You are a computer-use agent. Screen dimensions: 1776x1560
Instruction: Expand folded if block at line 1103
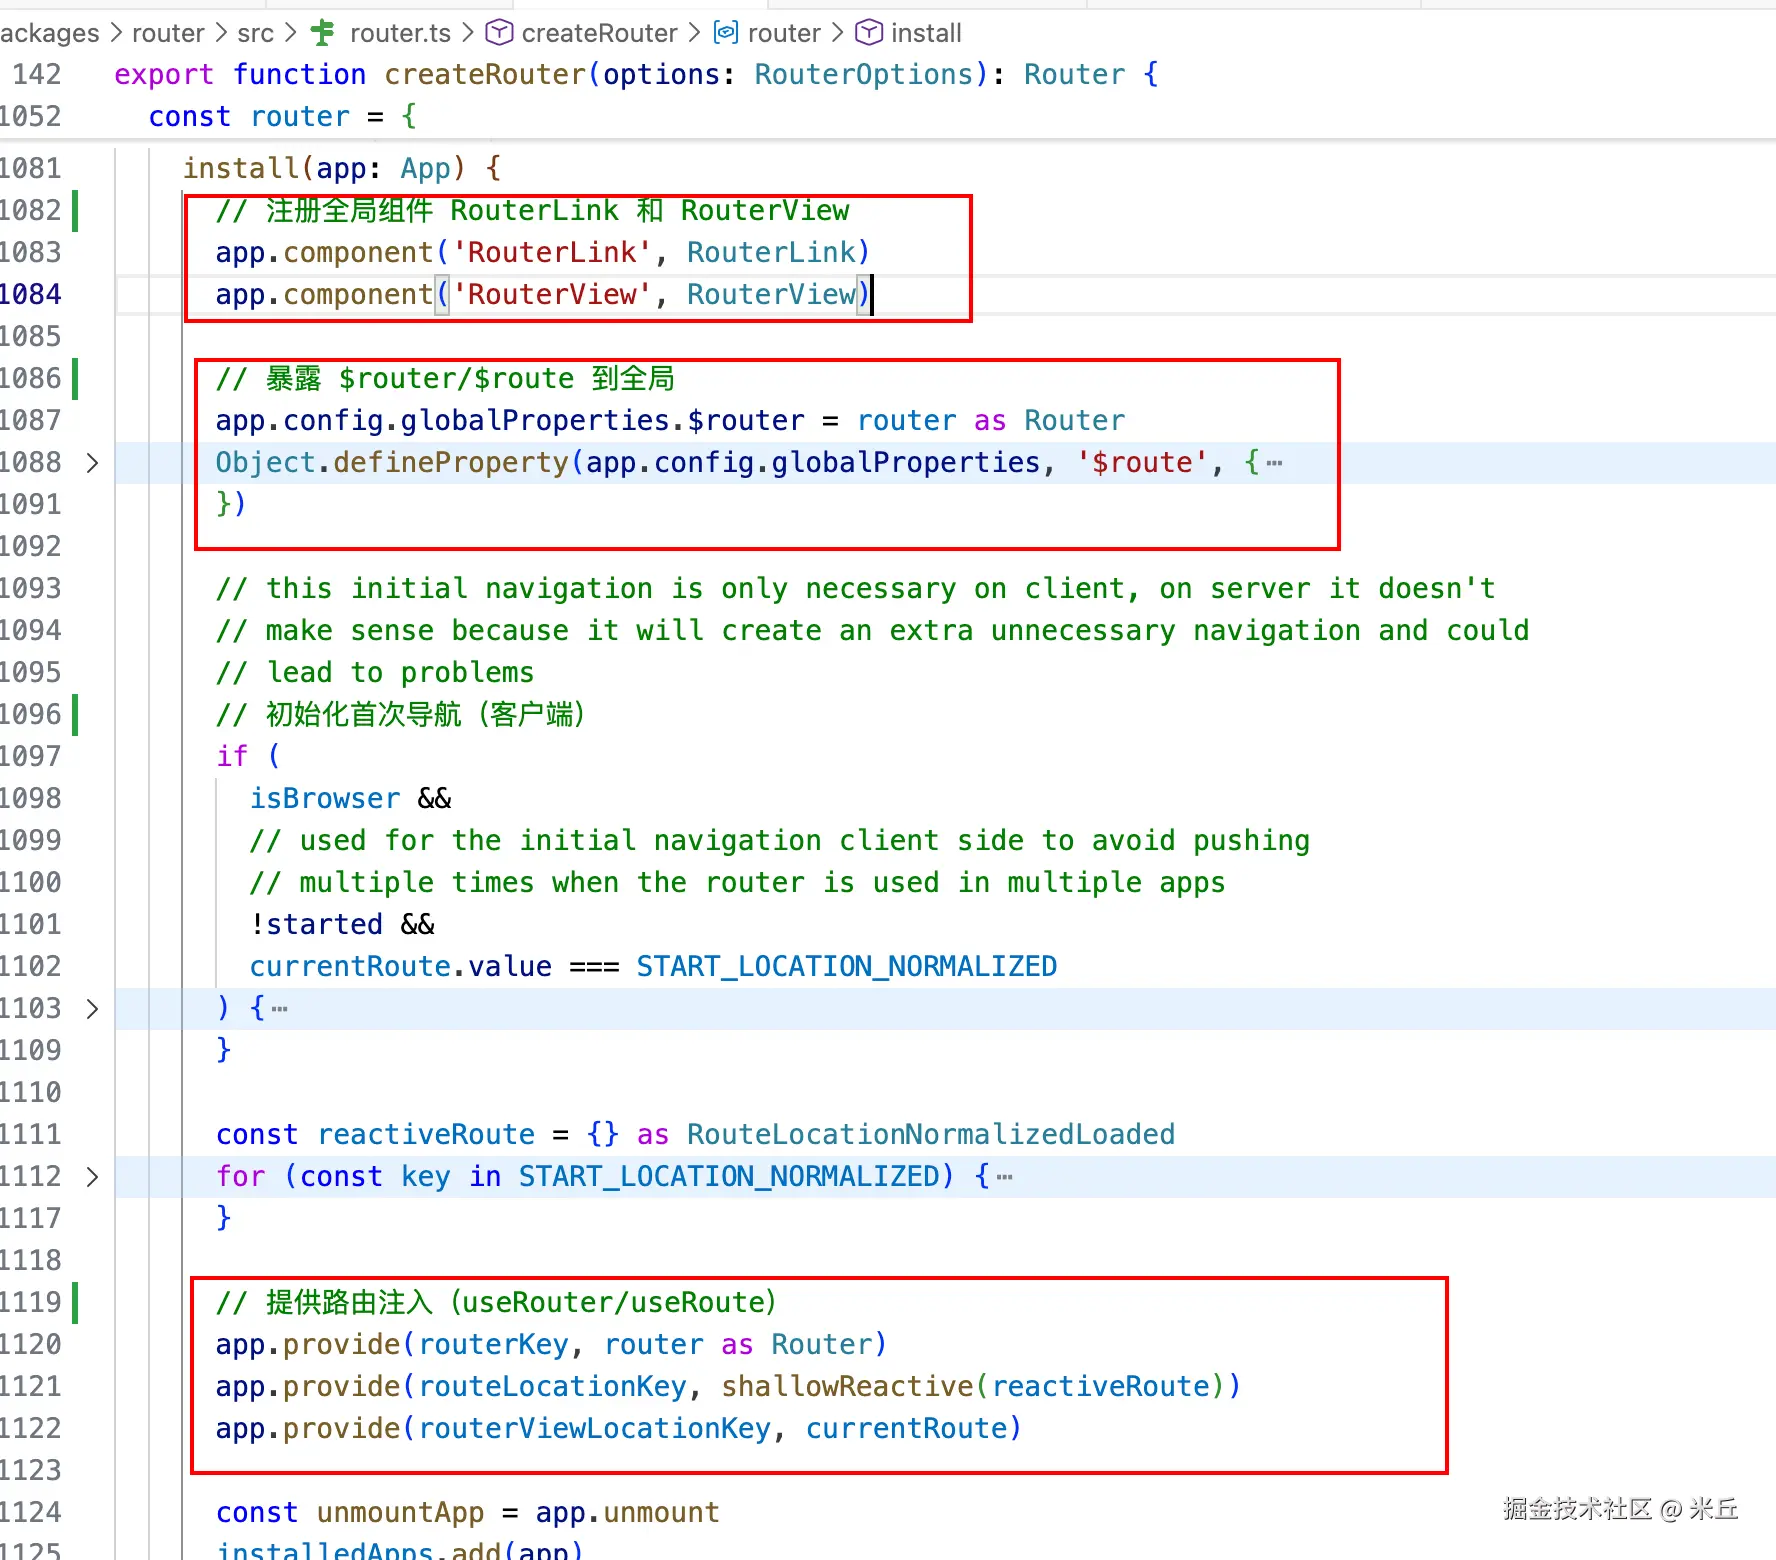tap(92, 1009)
